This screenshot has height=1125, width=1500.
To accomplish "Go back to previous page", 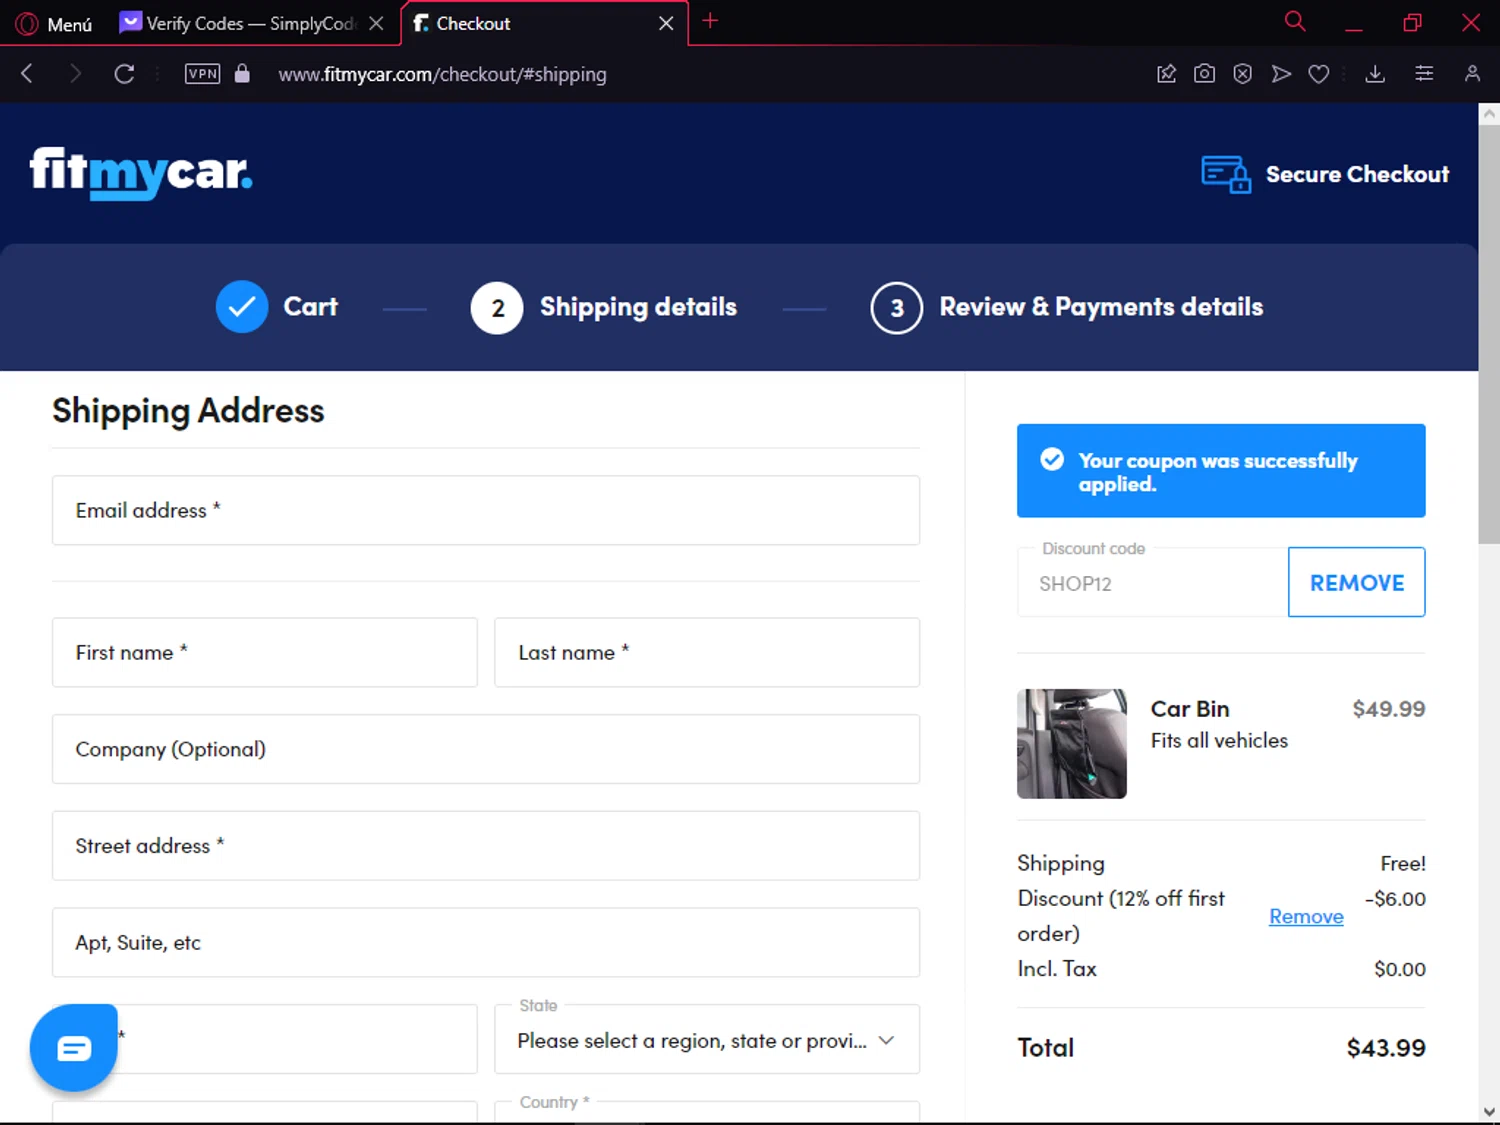I will click(x=27, y=74).
